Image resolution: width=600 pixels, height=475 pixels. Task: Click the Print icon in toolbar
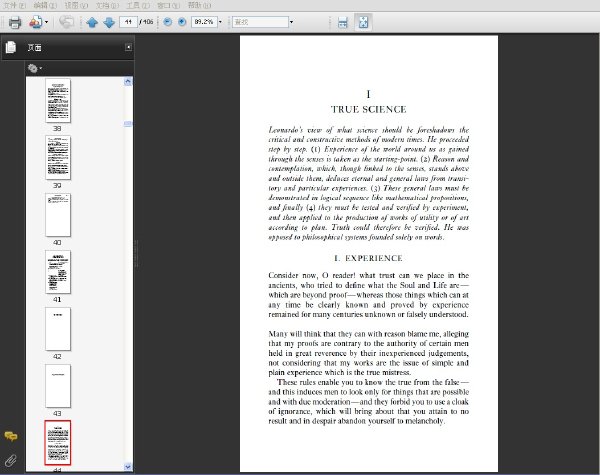click(15, 22)
